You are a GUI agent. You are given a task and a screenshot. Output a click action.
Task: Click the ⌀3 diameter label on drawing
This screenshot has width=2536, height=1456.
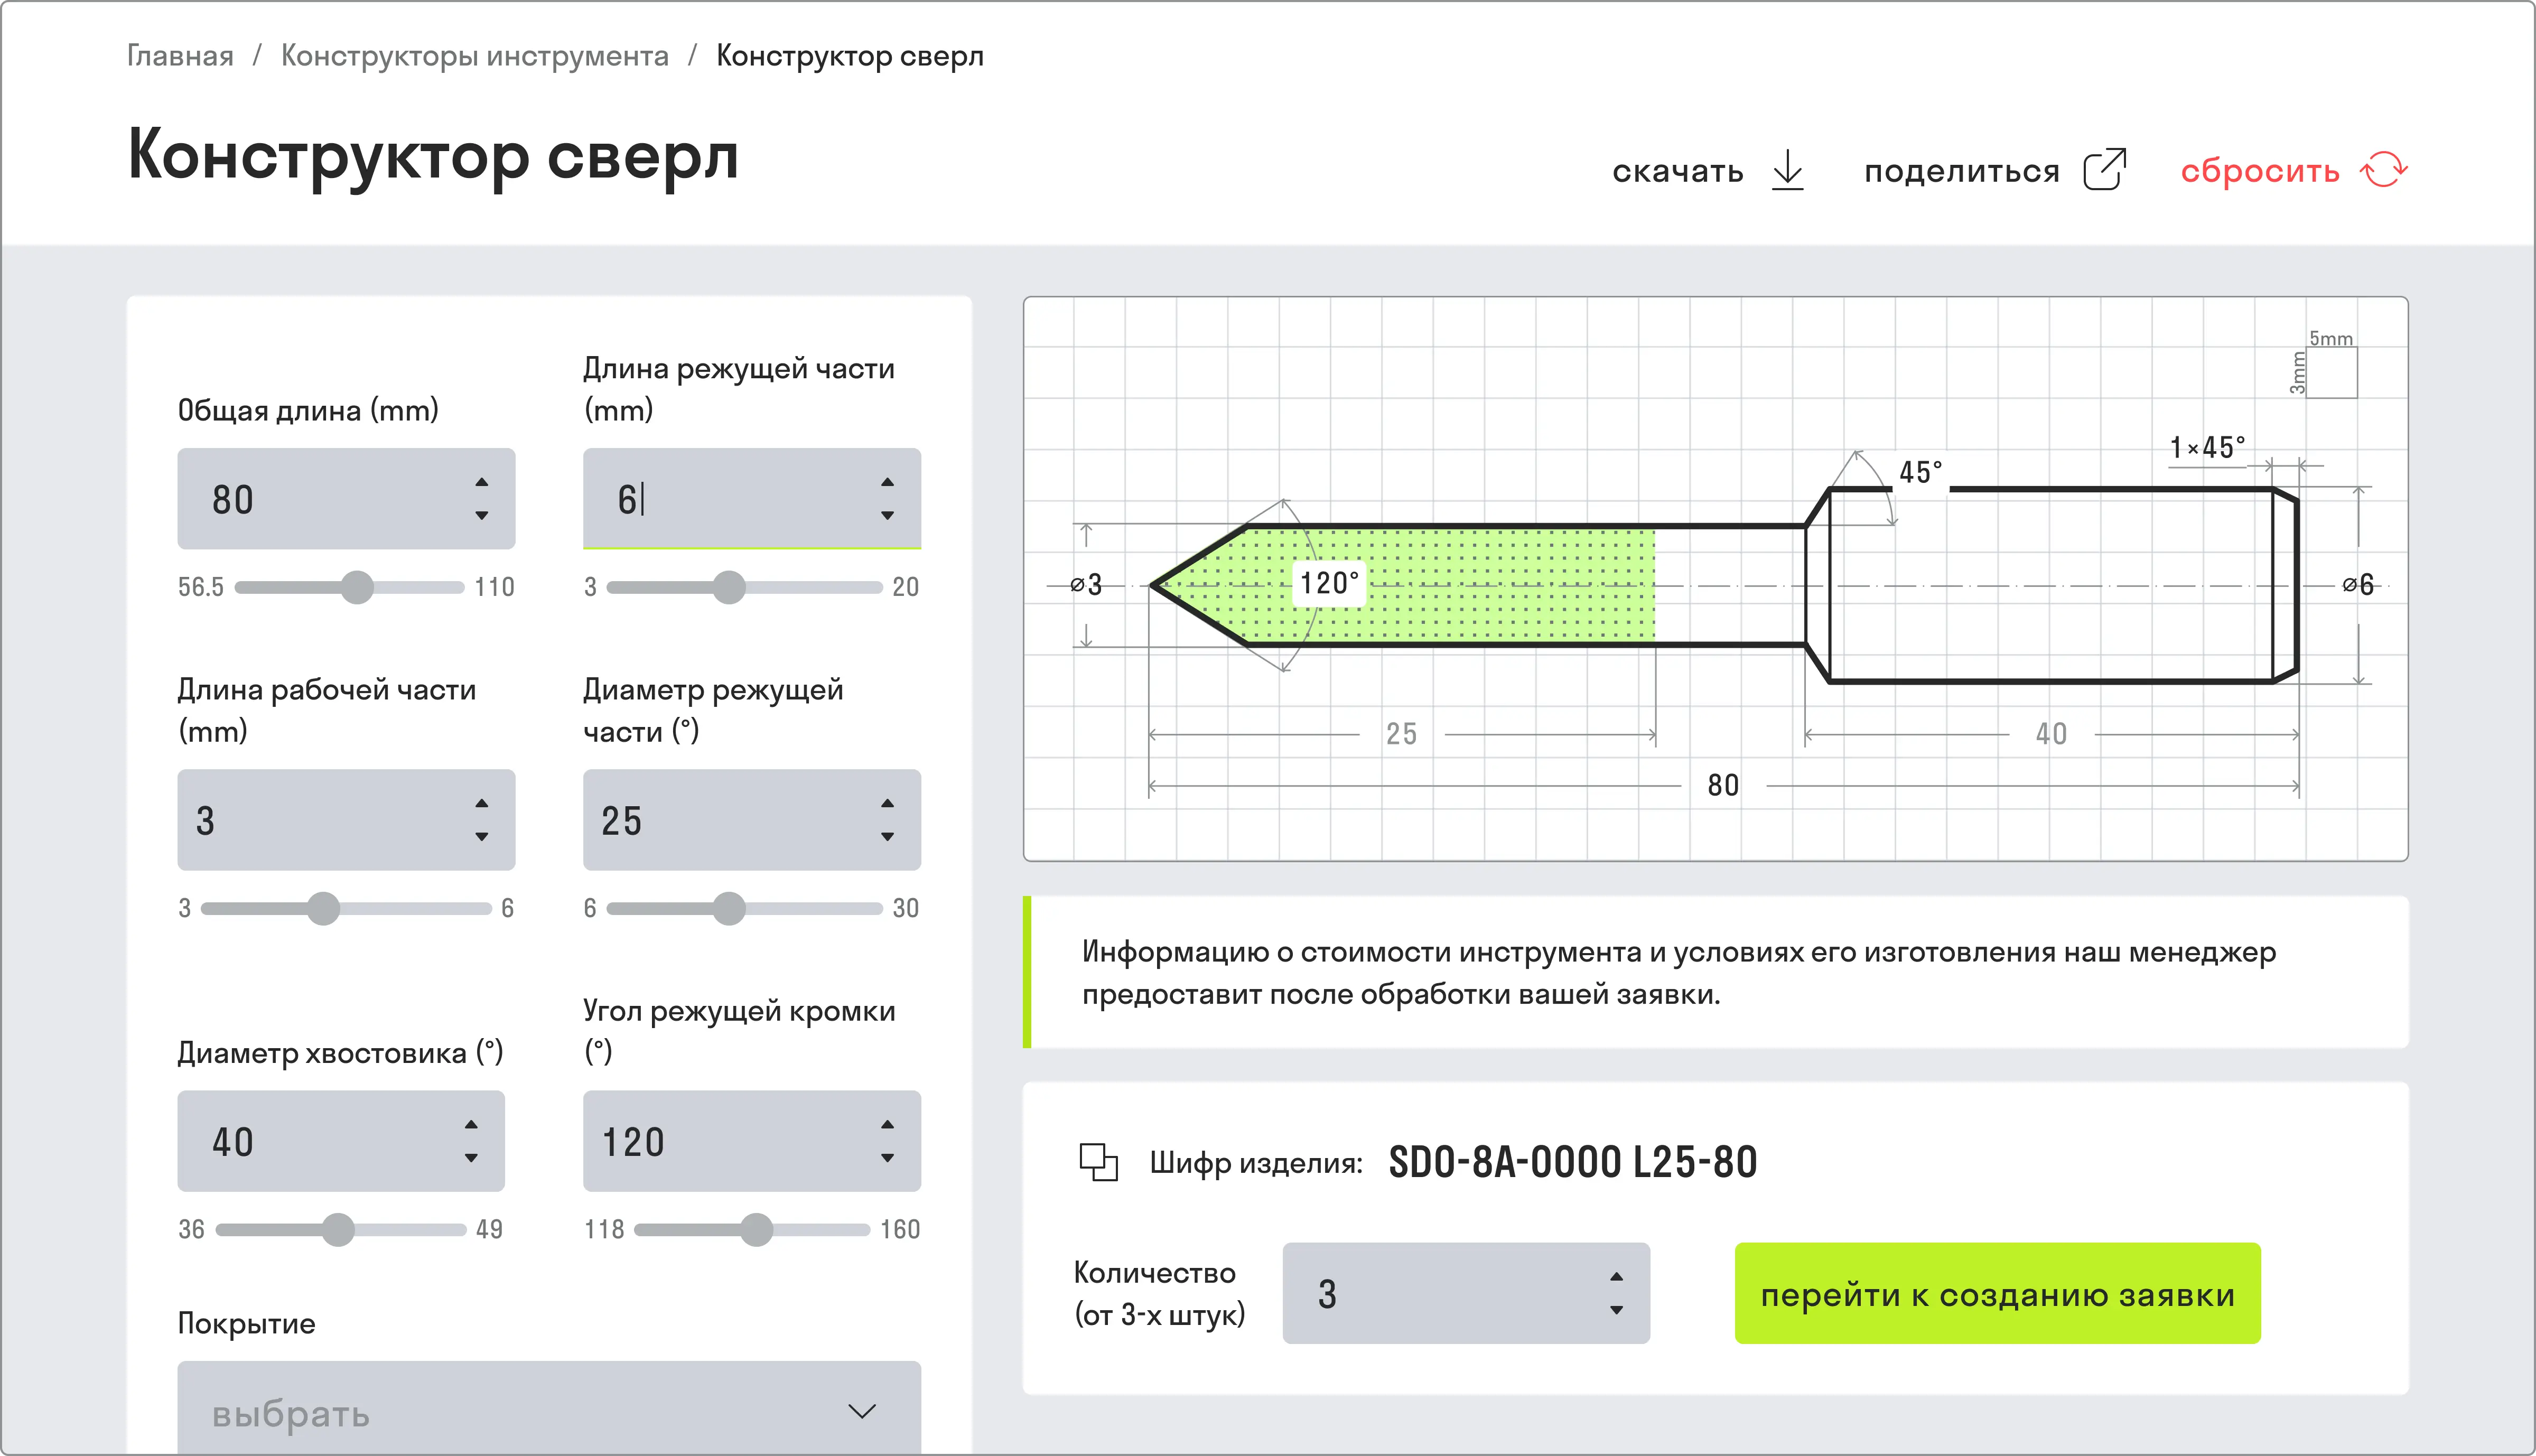point(1086,585)
